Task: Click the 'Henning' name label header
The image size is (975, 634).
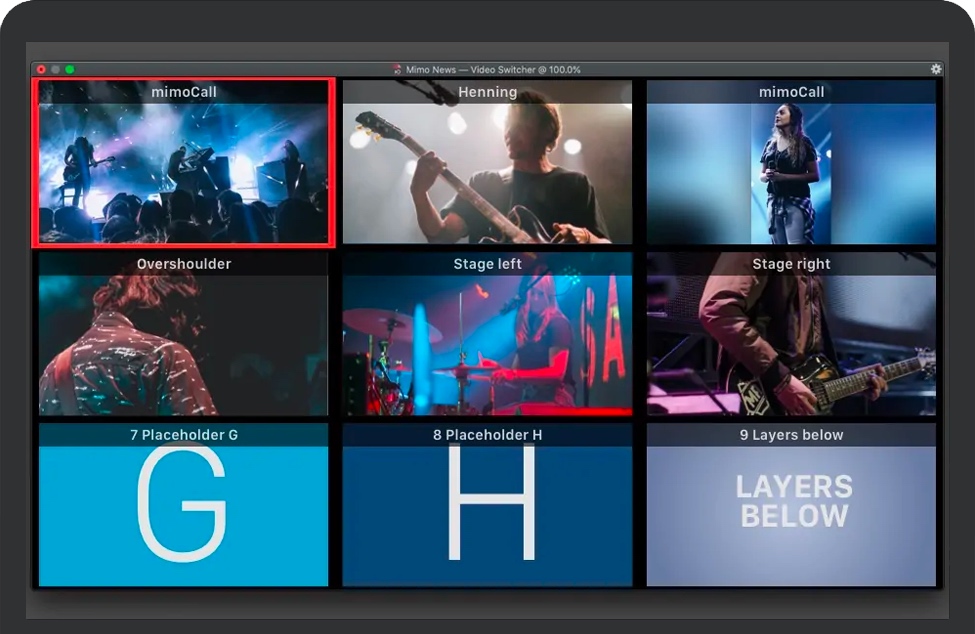Action: coord(487,92)
